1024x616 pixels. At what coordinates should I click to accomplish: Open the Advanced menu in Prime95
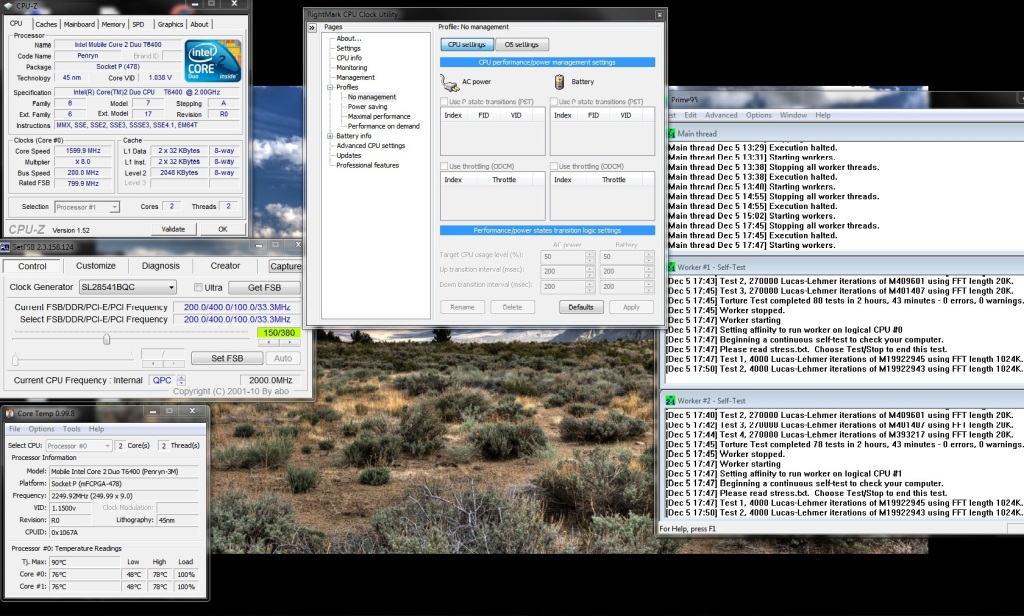click(x=721, y=115)
